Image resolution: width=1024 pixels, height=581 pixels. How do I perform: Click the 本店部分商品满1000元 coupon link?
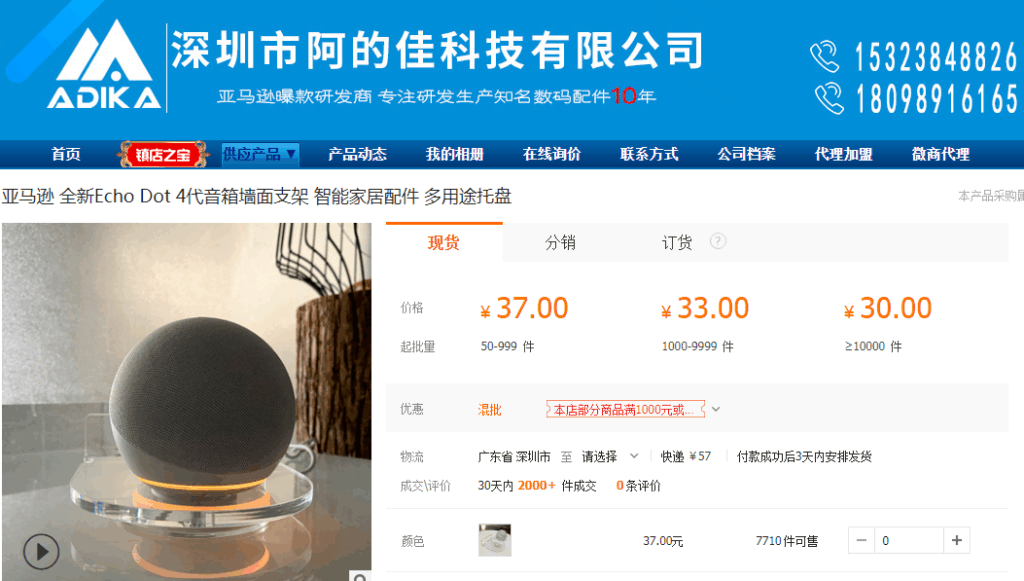[x=625, y=409]
